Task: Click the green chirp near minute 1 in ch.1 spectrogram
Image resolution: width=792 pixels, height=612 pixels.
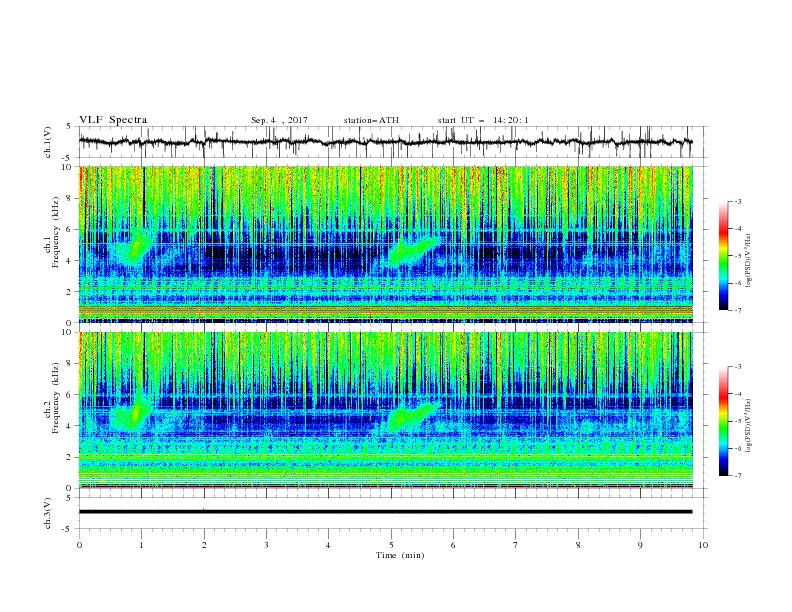Action: pos(134,247)
